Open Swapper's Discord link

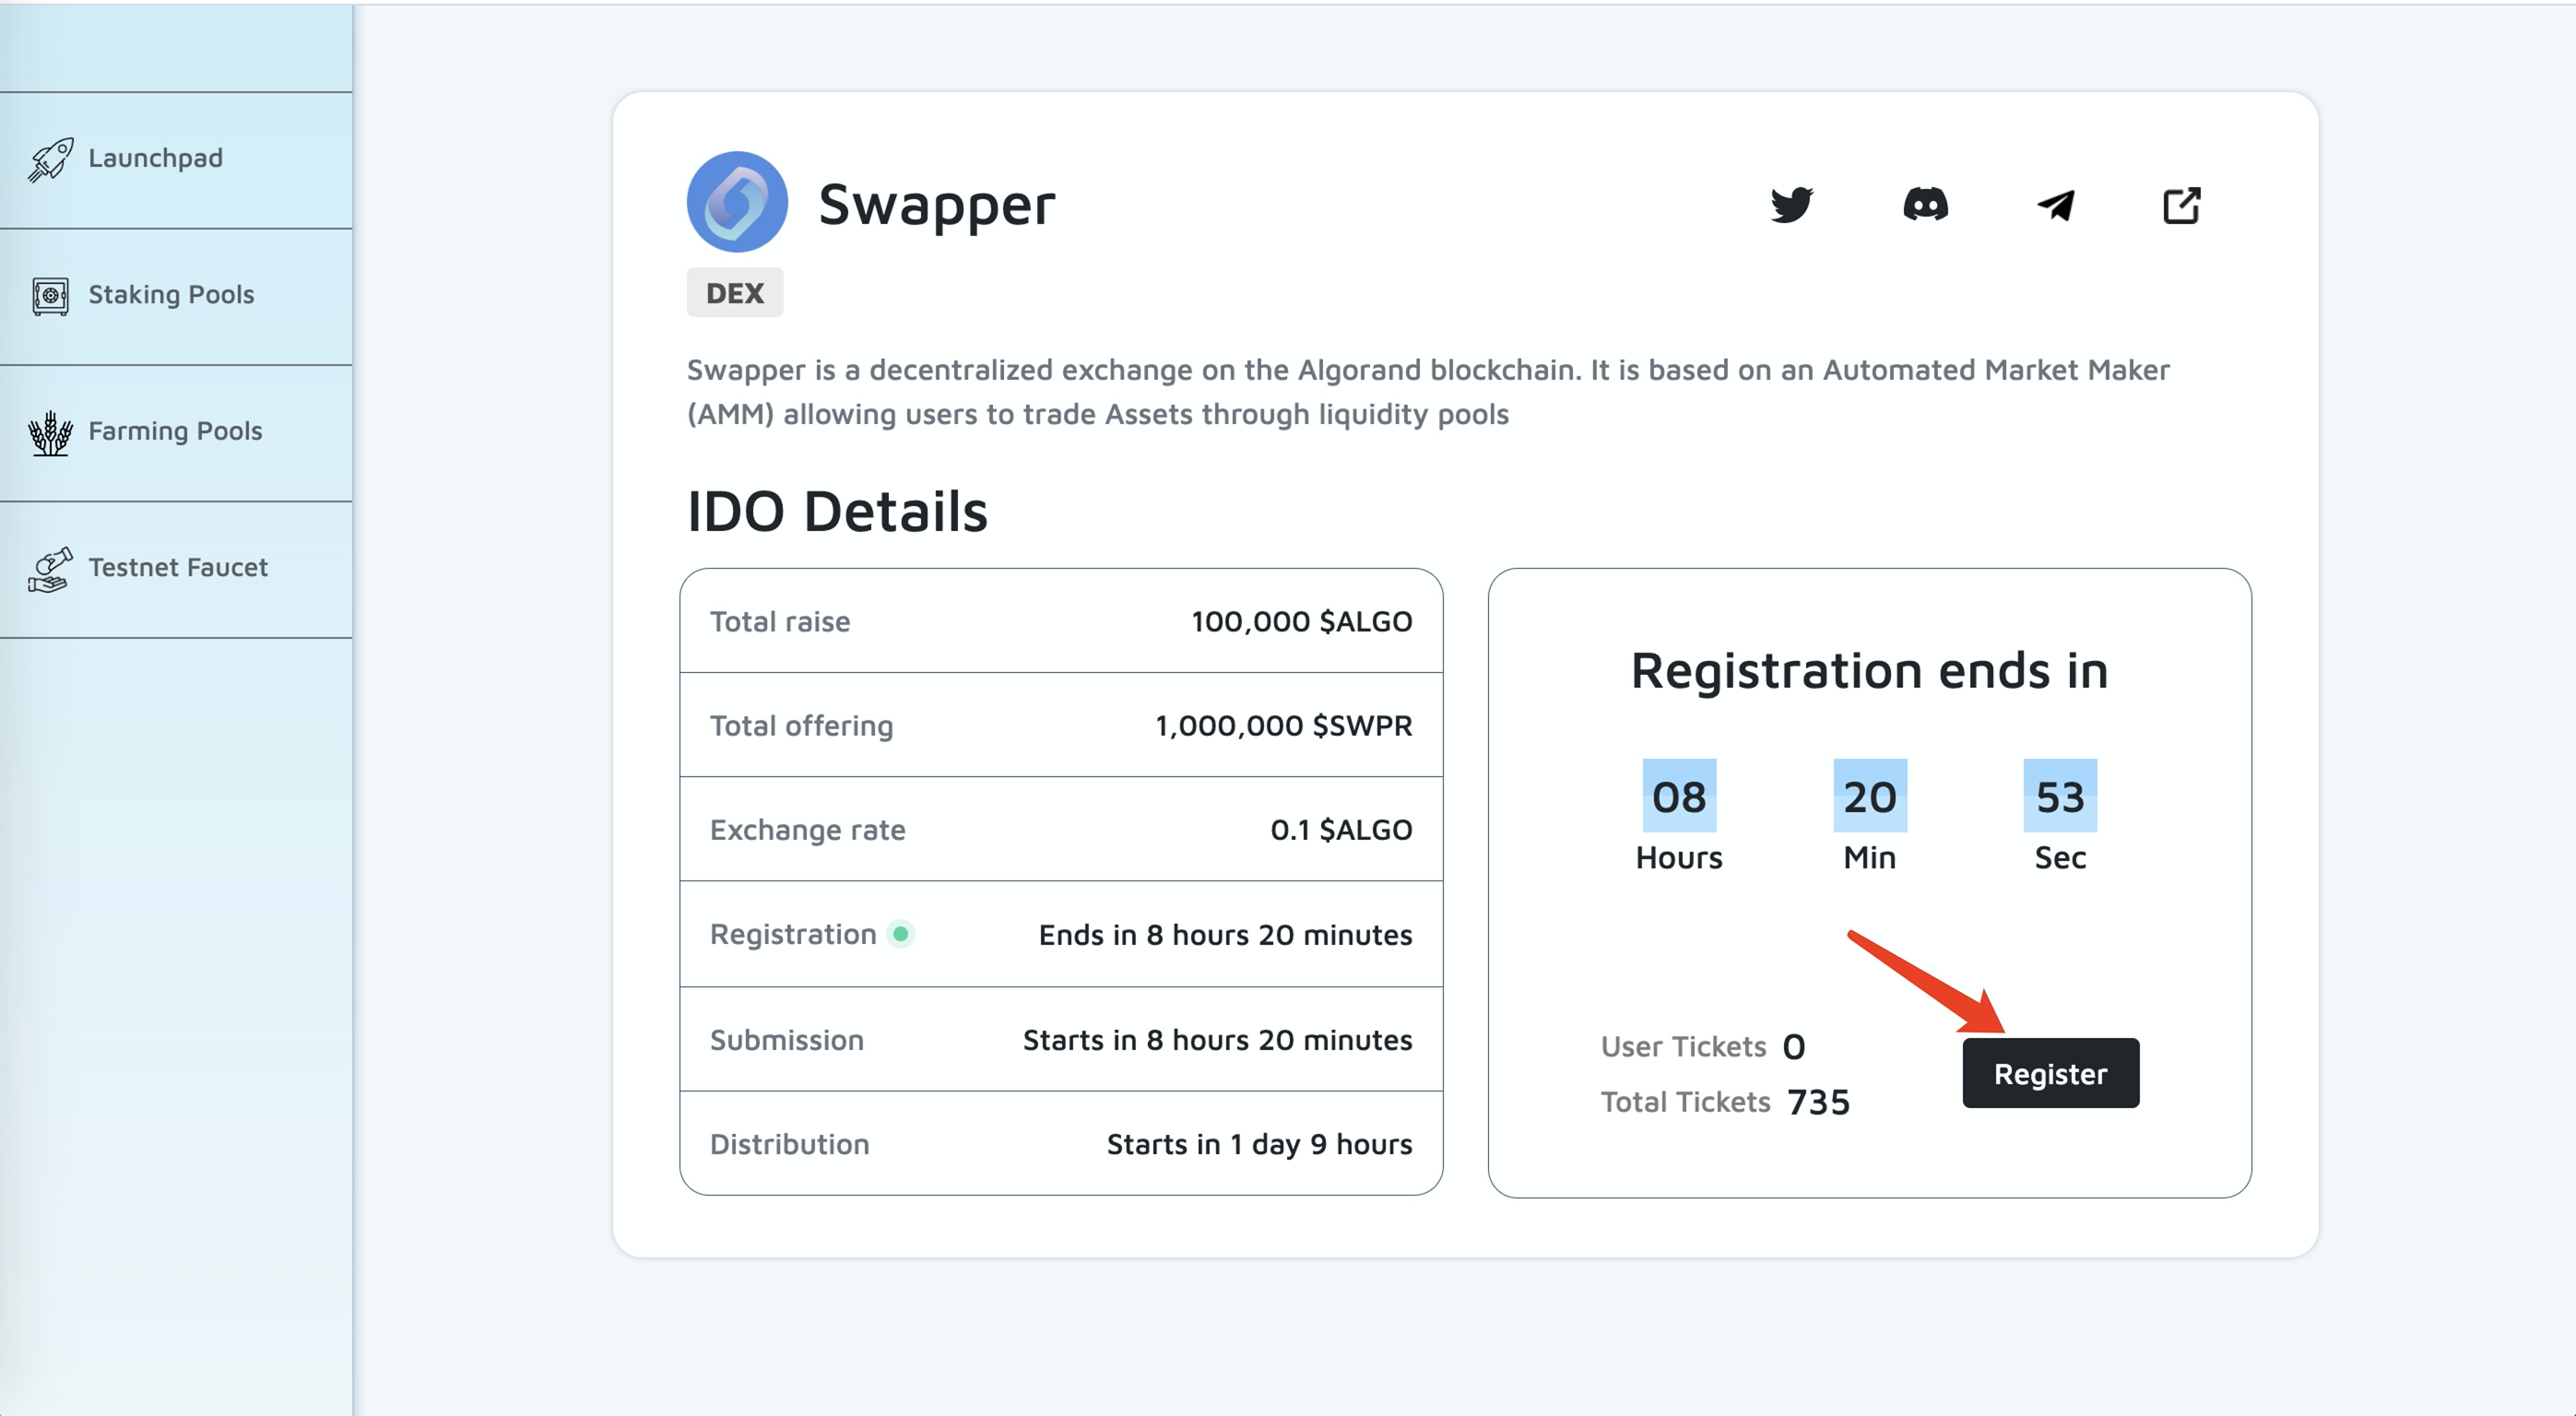pos(1925,205)
